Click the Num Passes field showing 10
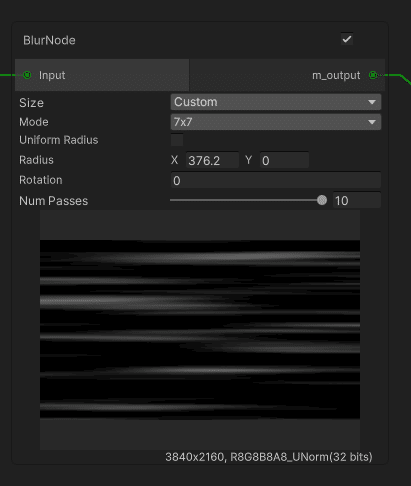The height and width of the screenshot is (486, 411). click(x=357, y=200)
